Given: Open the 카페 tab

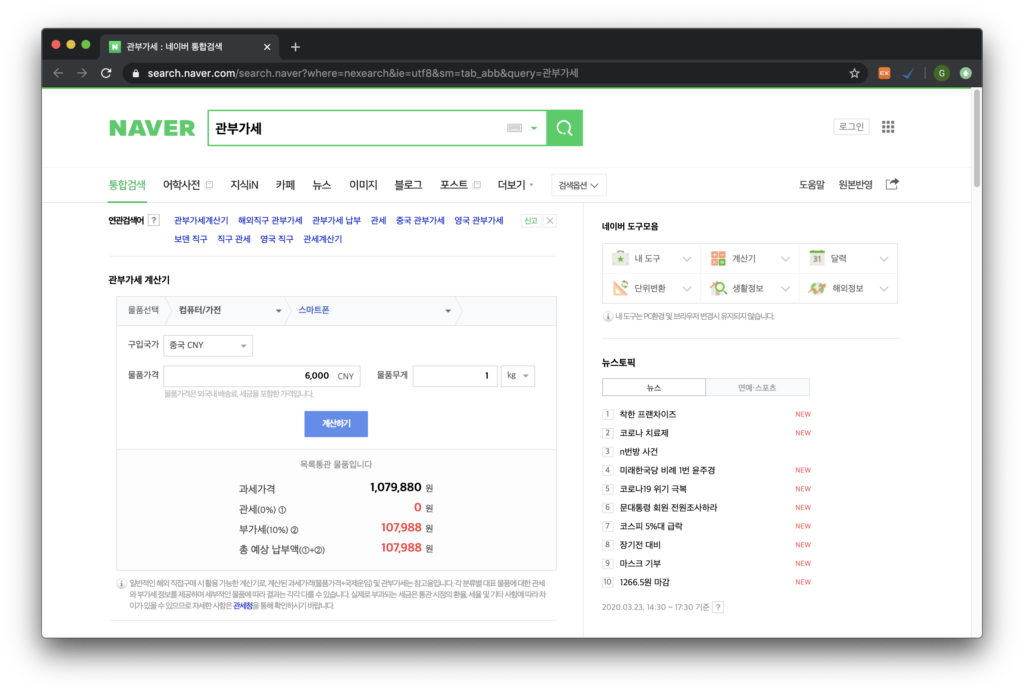Looking at the screenshot, I should tap(285, 185).
